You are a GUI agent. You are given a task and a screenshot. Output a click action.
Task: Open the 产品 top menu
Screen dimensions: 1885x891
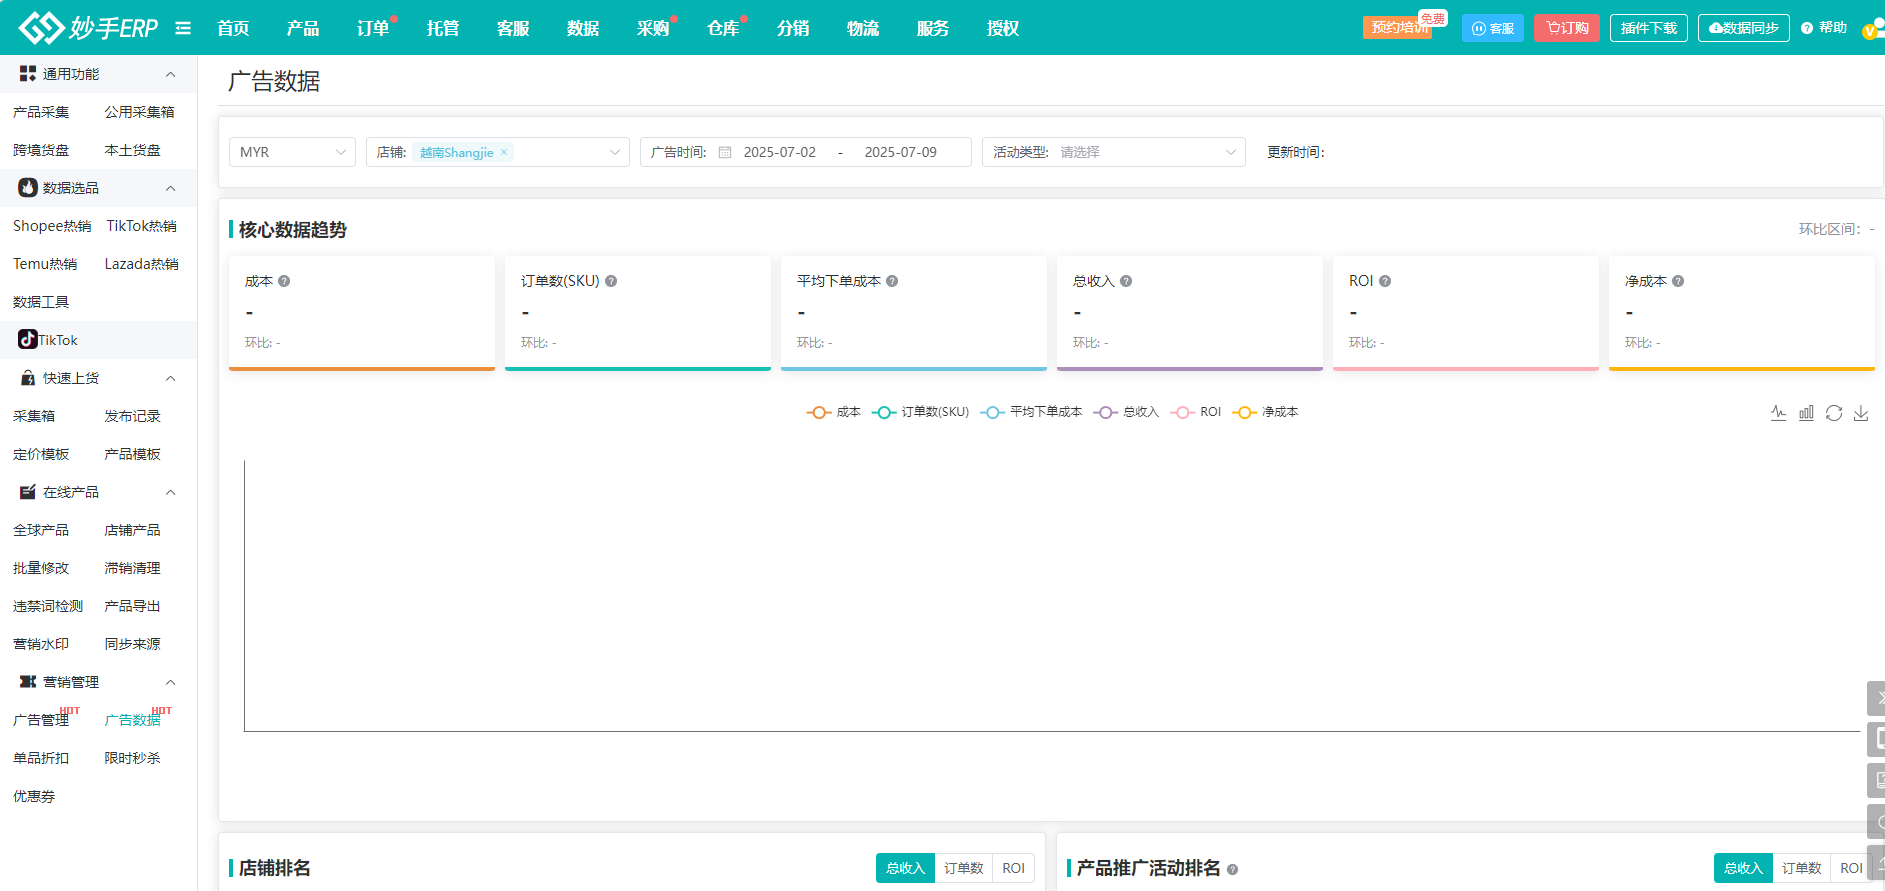303,28
